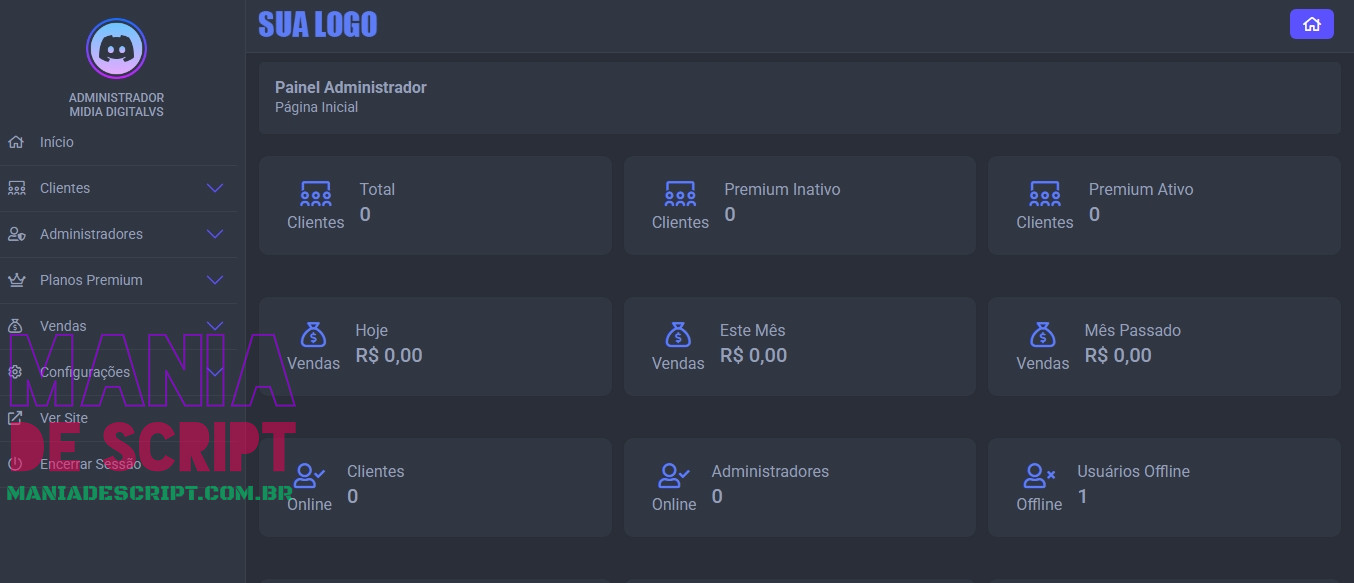Image resolution: width=1354 pixels, height=583 pixels.
Task: Expand the Administradores menu chevron
Action: (x=214, y=234)
